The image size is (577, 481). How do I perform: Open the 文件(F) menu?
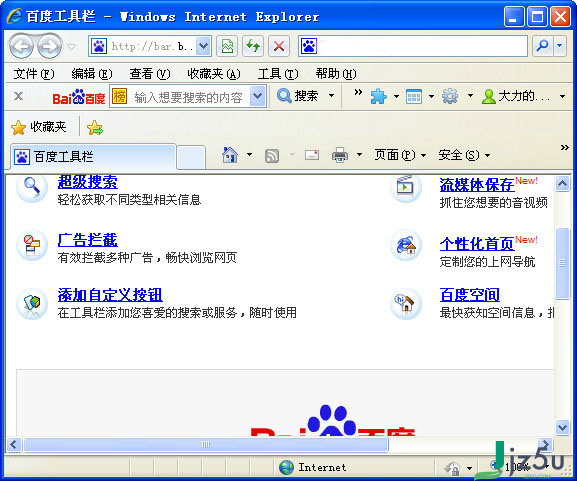tap(34, 74)
